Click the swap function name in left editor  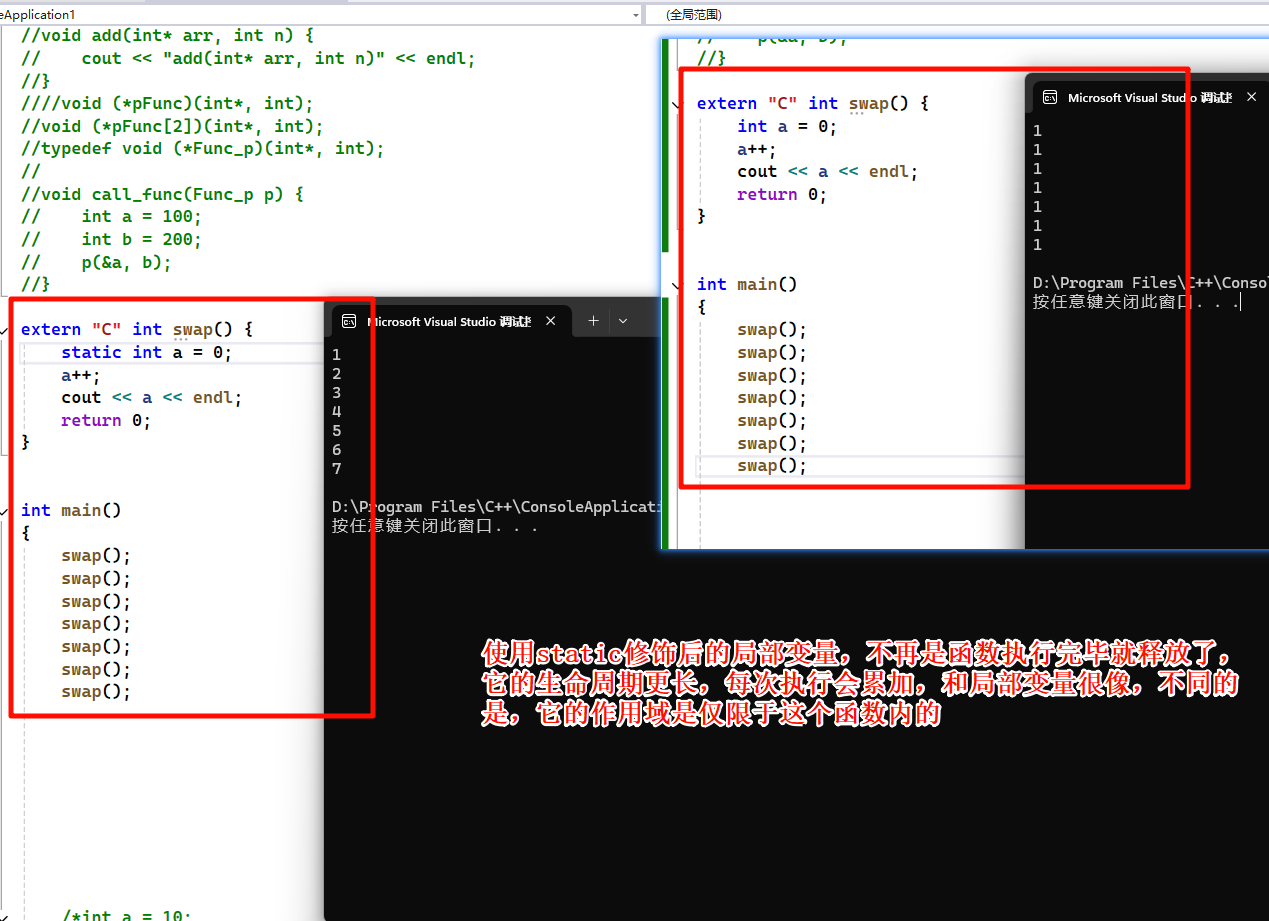(x=193, y=329)
